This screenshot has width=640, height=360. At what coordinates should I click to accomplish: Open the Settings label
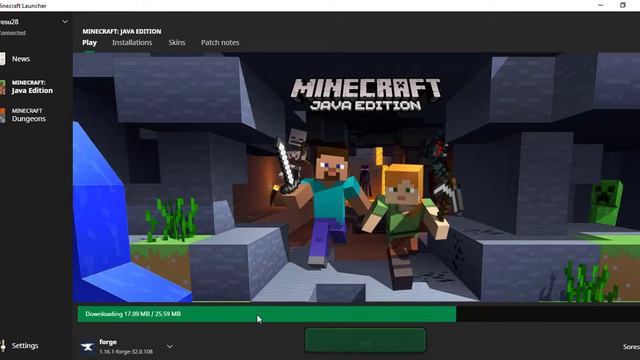click(x=25, y=346)
